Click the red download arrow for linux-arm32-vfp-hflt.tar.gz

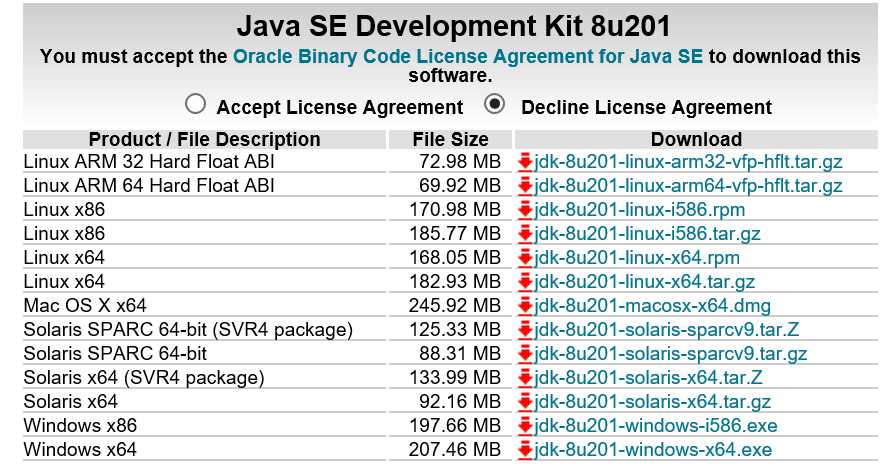tap(525, 162)
